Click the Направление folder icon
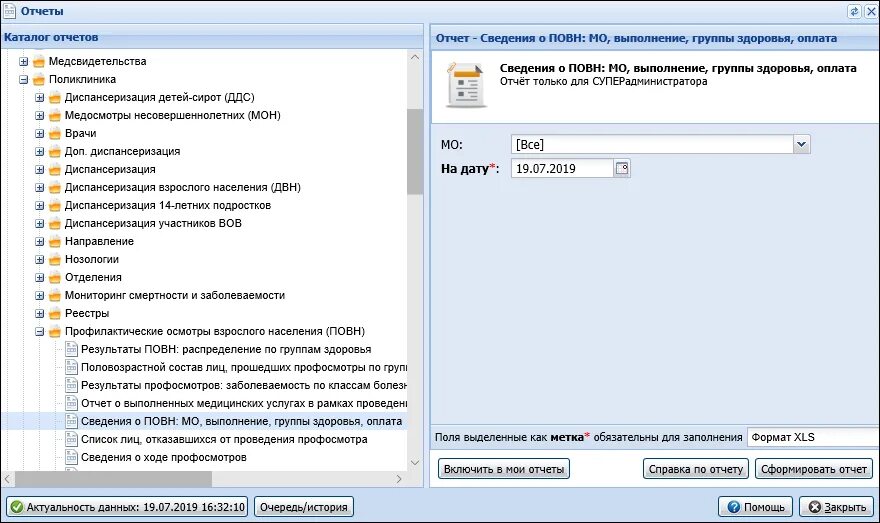Image resolution: width=880 pixels, height=523 pixels. pos(54,241)
